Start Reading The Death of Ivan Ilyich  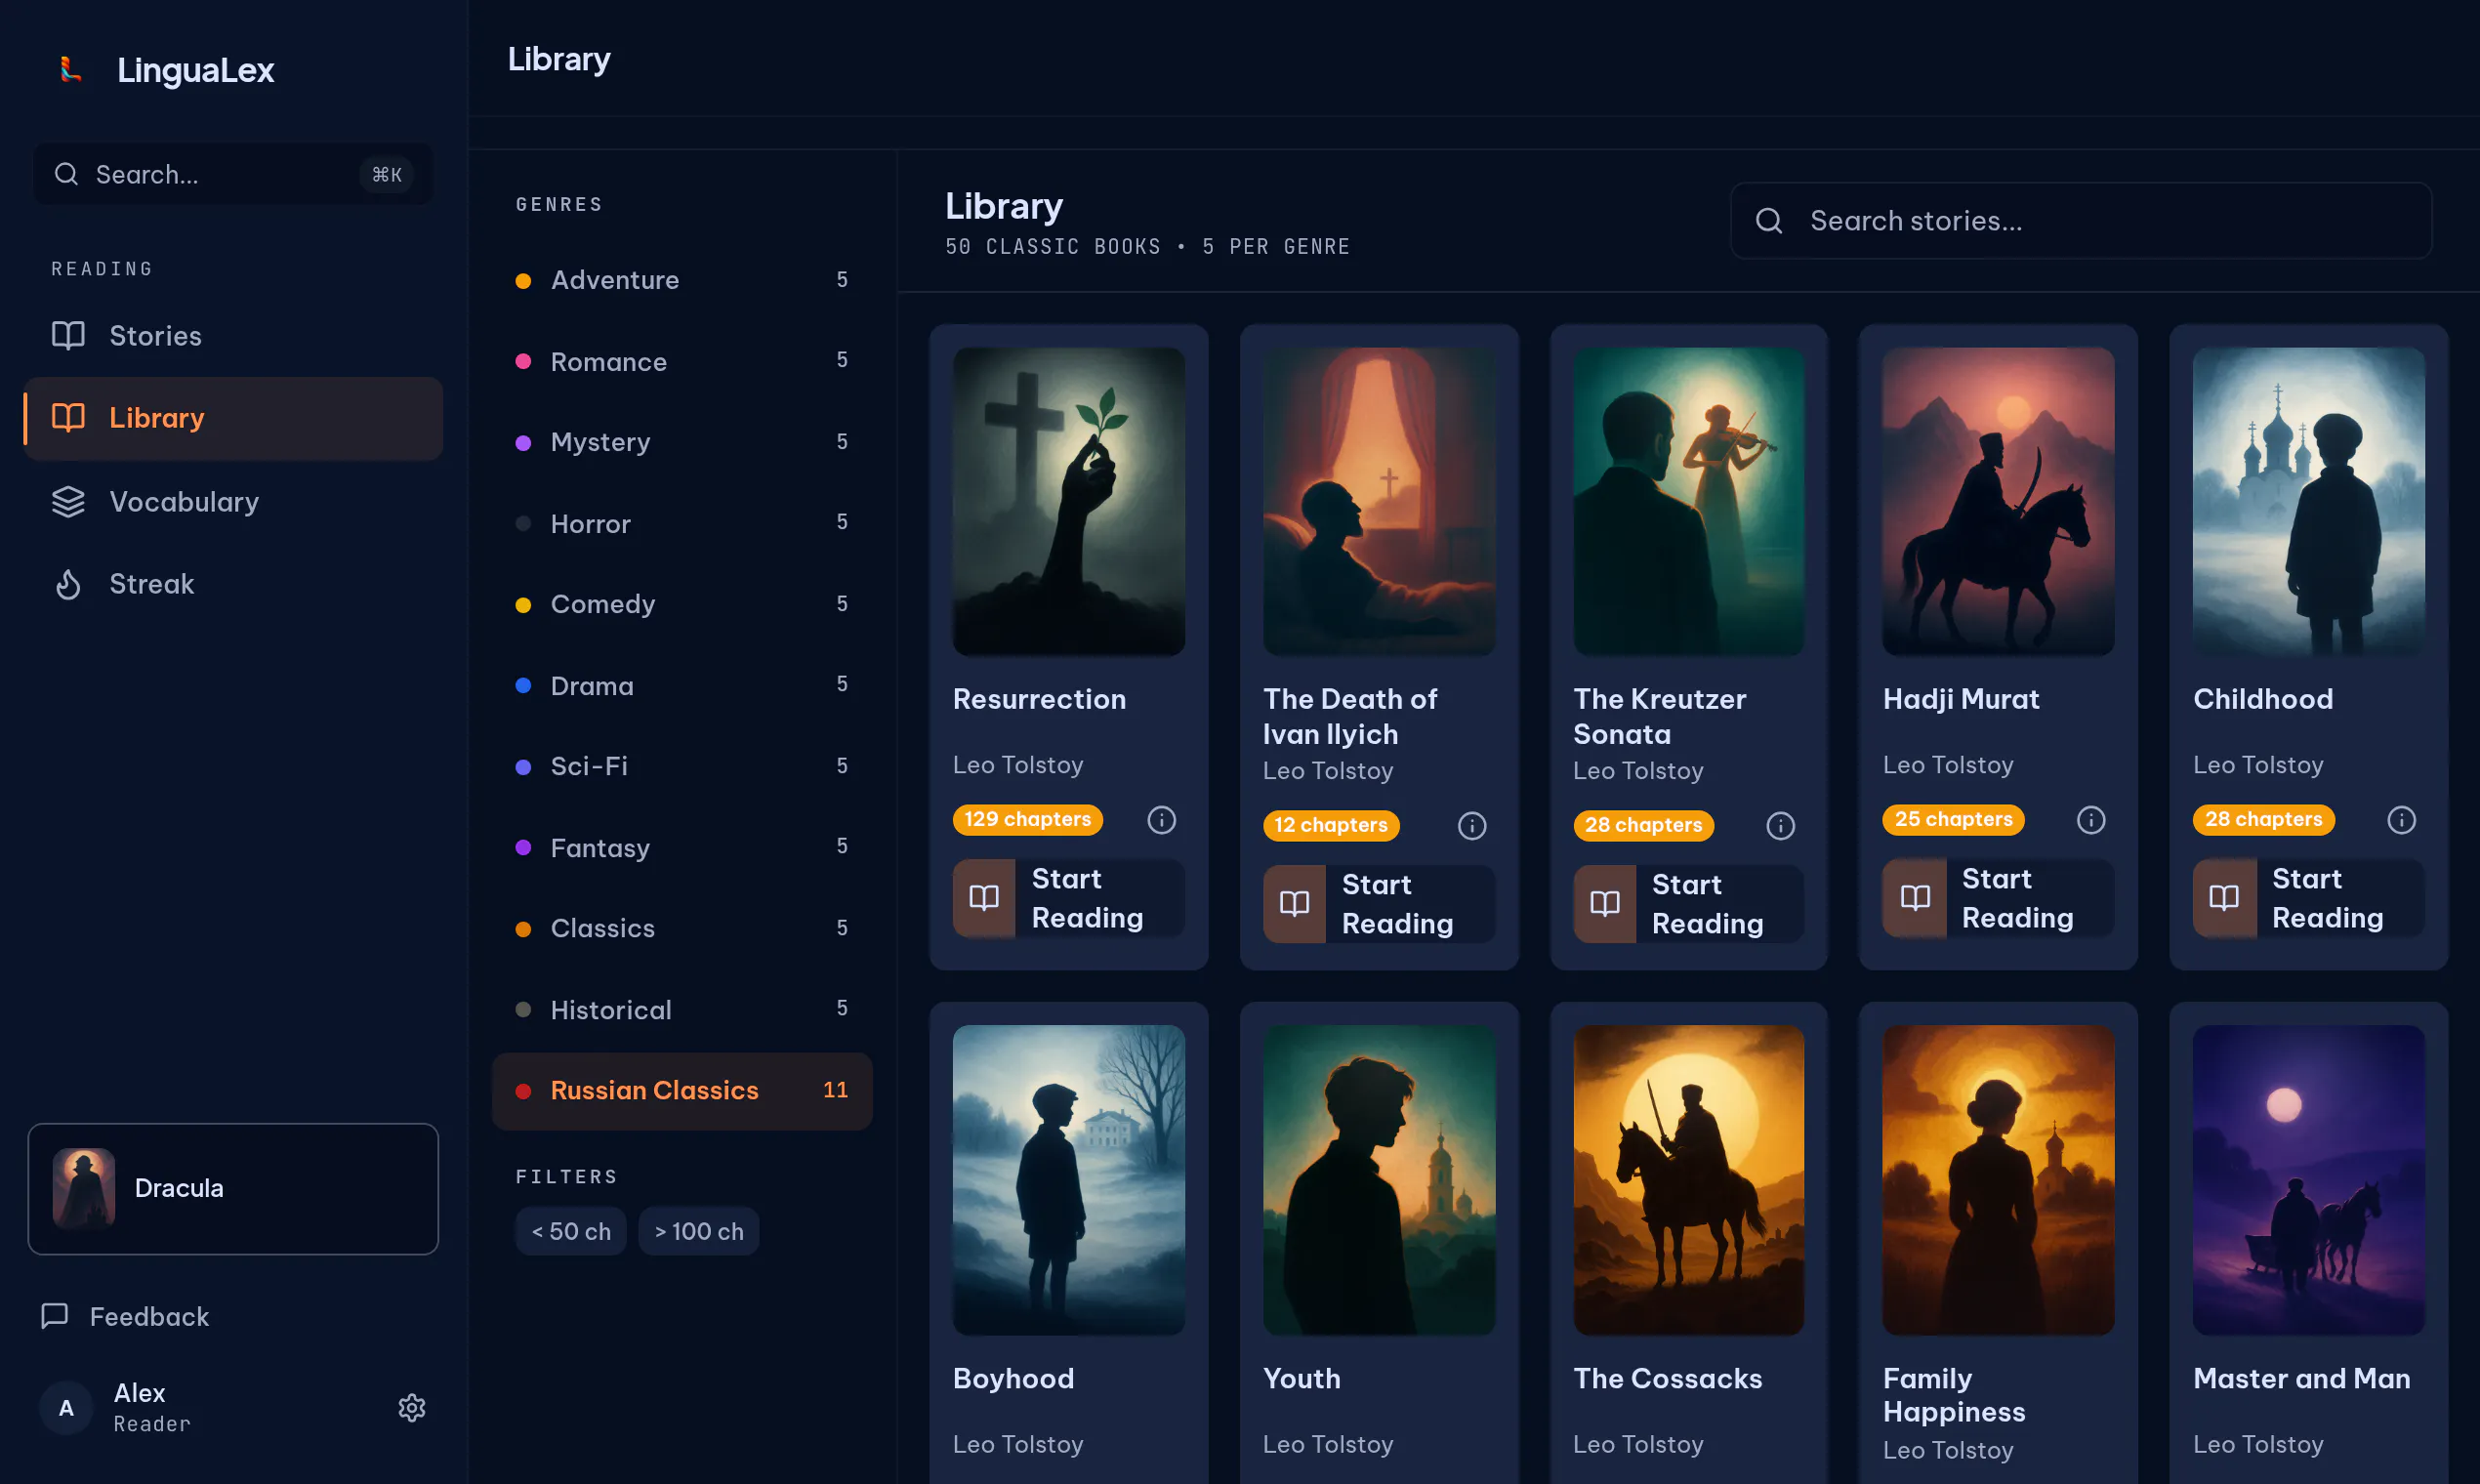[1379, 904]
